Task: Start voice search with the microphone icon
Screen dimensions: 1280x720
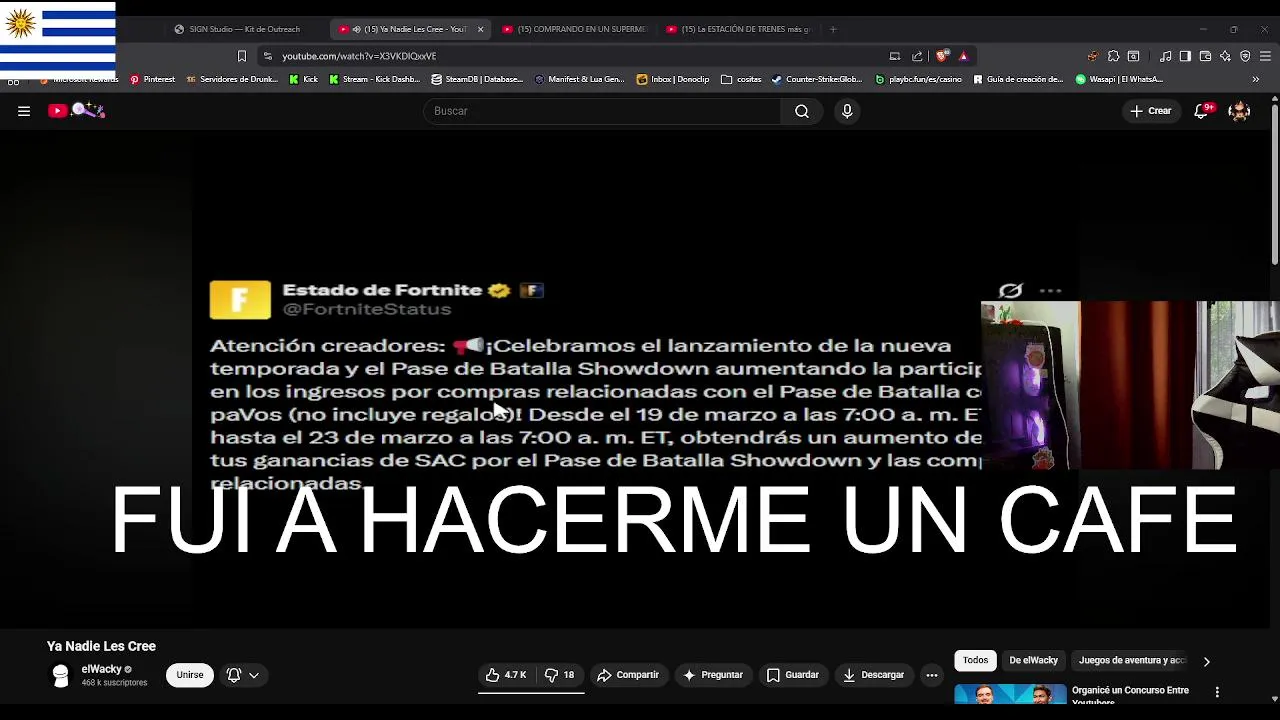Action: (847, 111)
